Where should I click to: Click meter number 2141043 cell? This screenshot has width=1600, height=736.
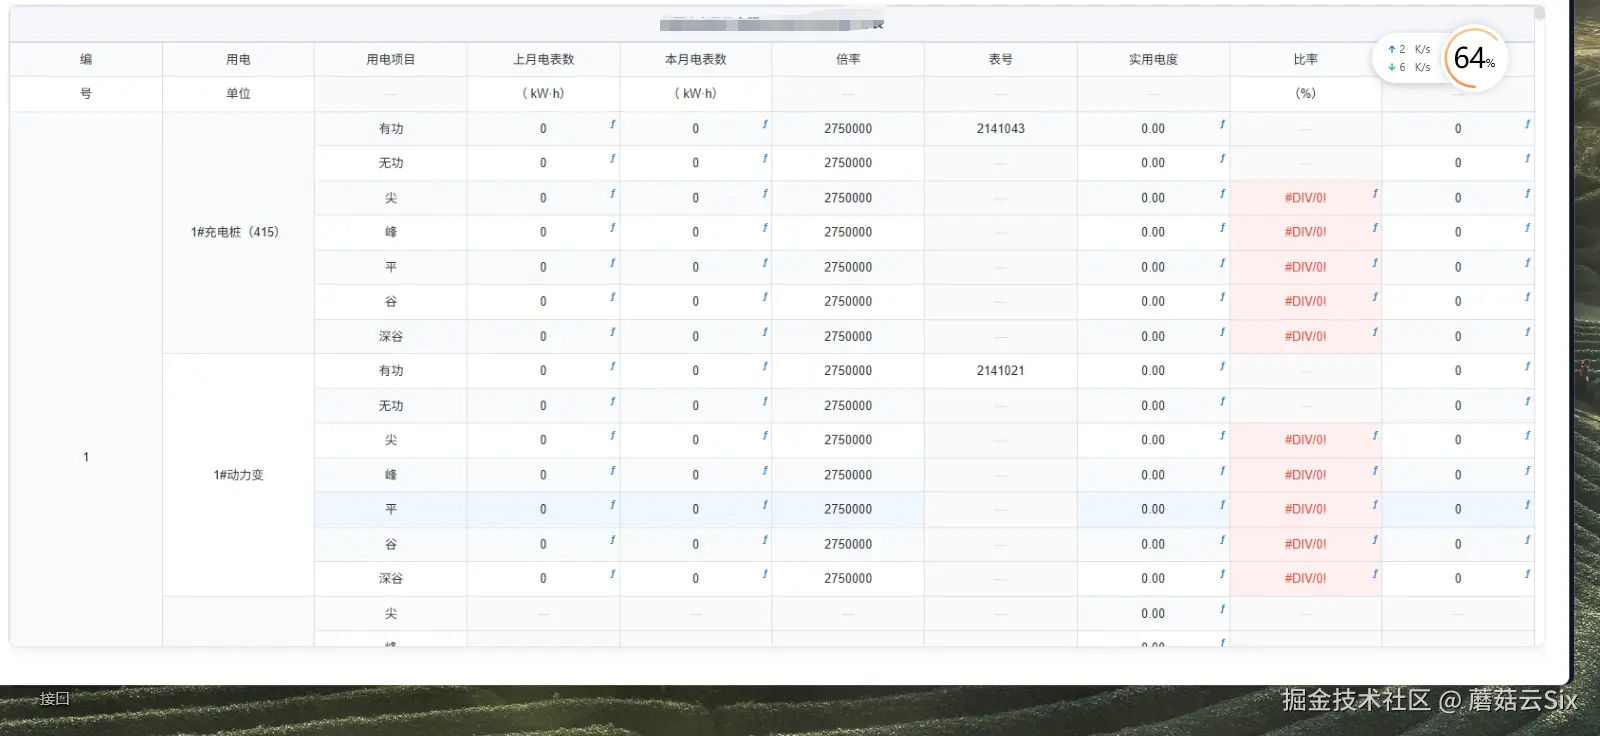[x=1001, y=128]
